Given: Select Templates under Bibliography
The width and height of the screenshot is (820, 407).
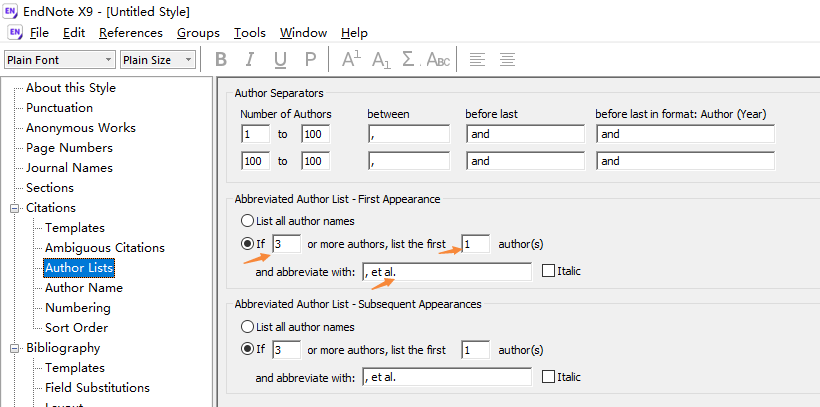Looking at the screenshot, I should pos(75,368).
